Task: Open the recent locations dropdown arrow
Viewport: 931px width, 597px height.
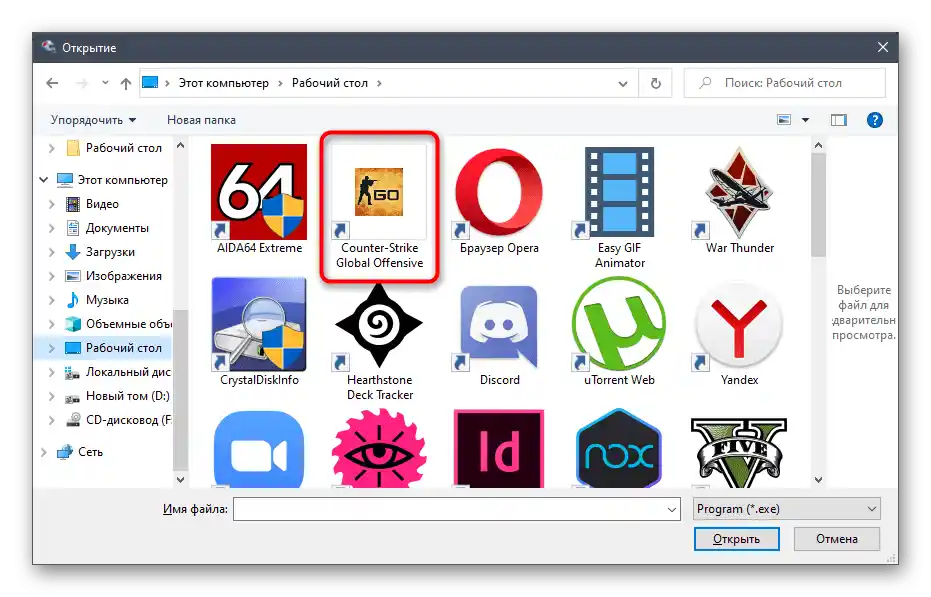Action: pyautogui.click(x=105, y=83)
